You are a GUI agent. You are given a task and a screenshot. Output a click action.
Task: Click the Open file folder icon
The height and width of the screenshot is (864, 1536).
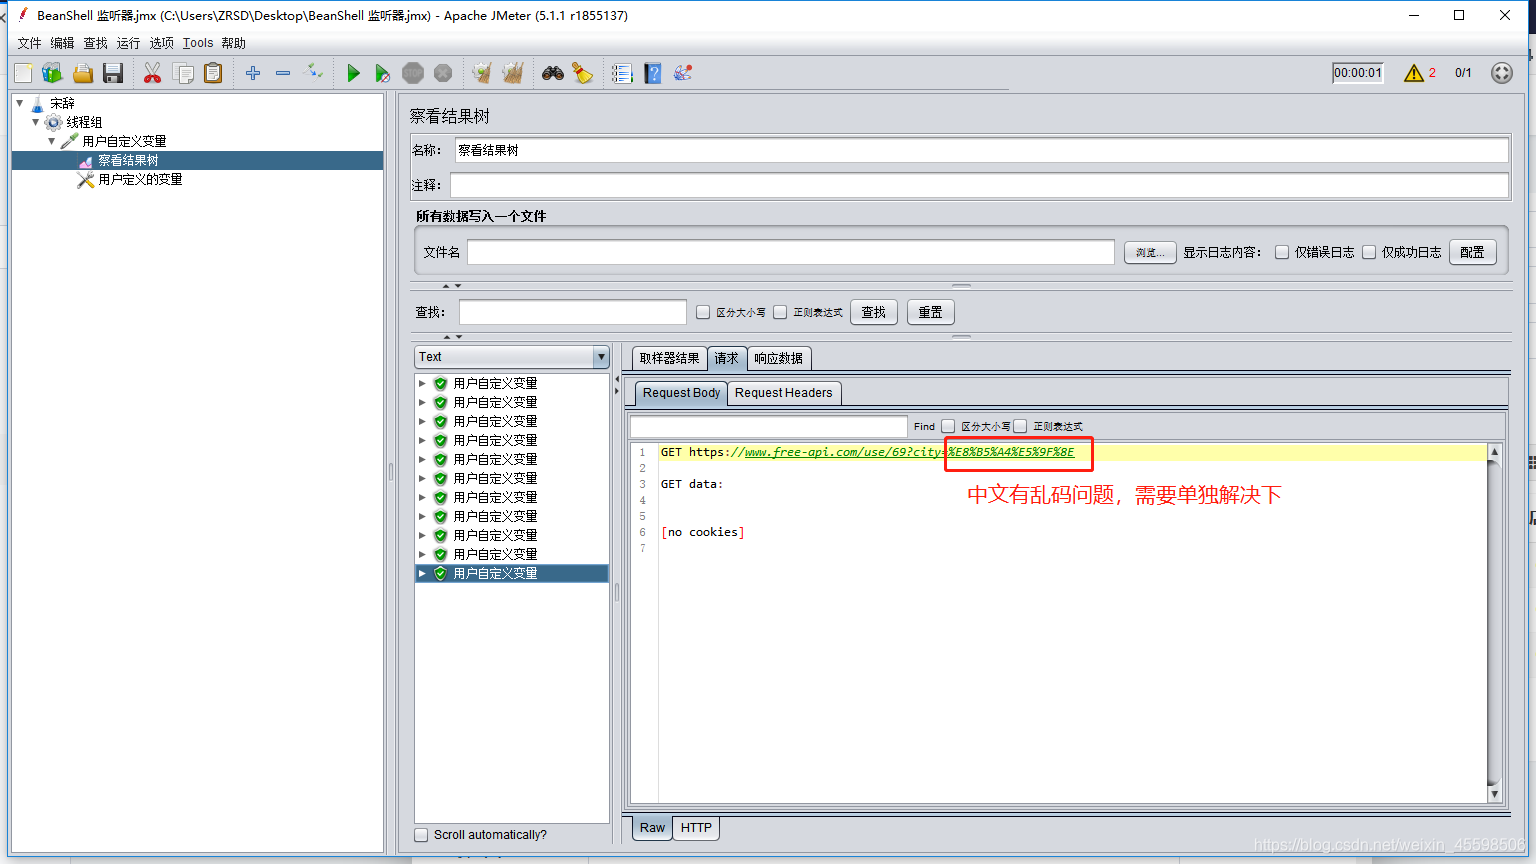(x=83, y=73)
